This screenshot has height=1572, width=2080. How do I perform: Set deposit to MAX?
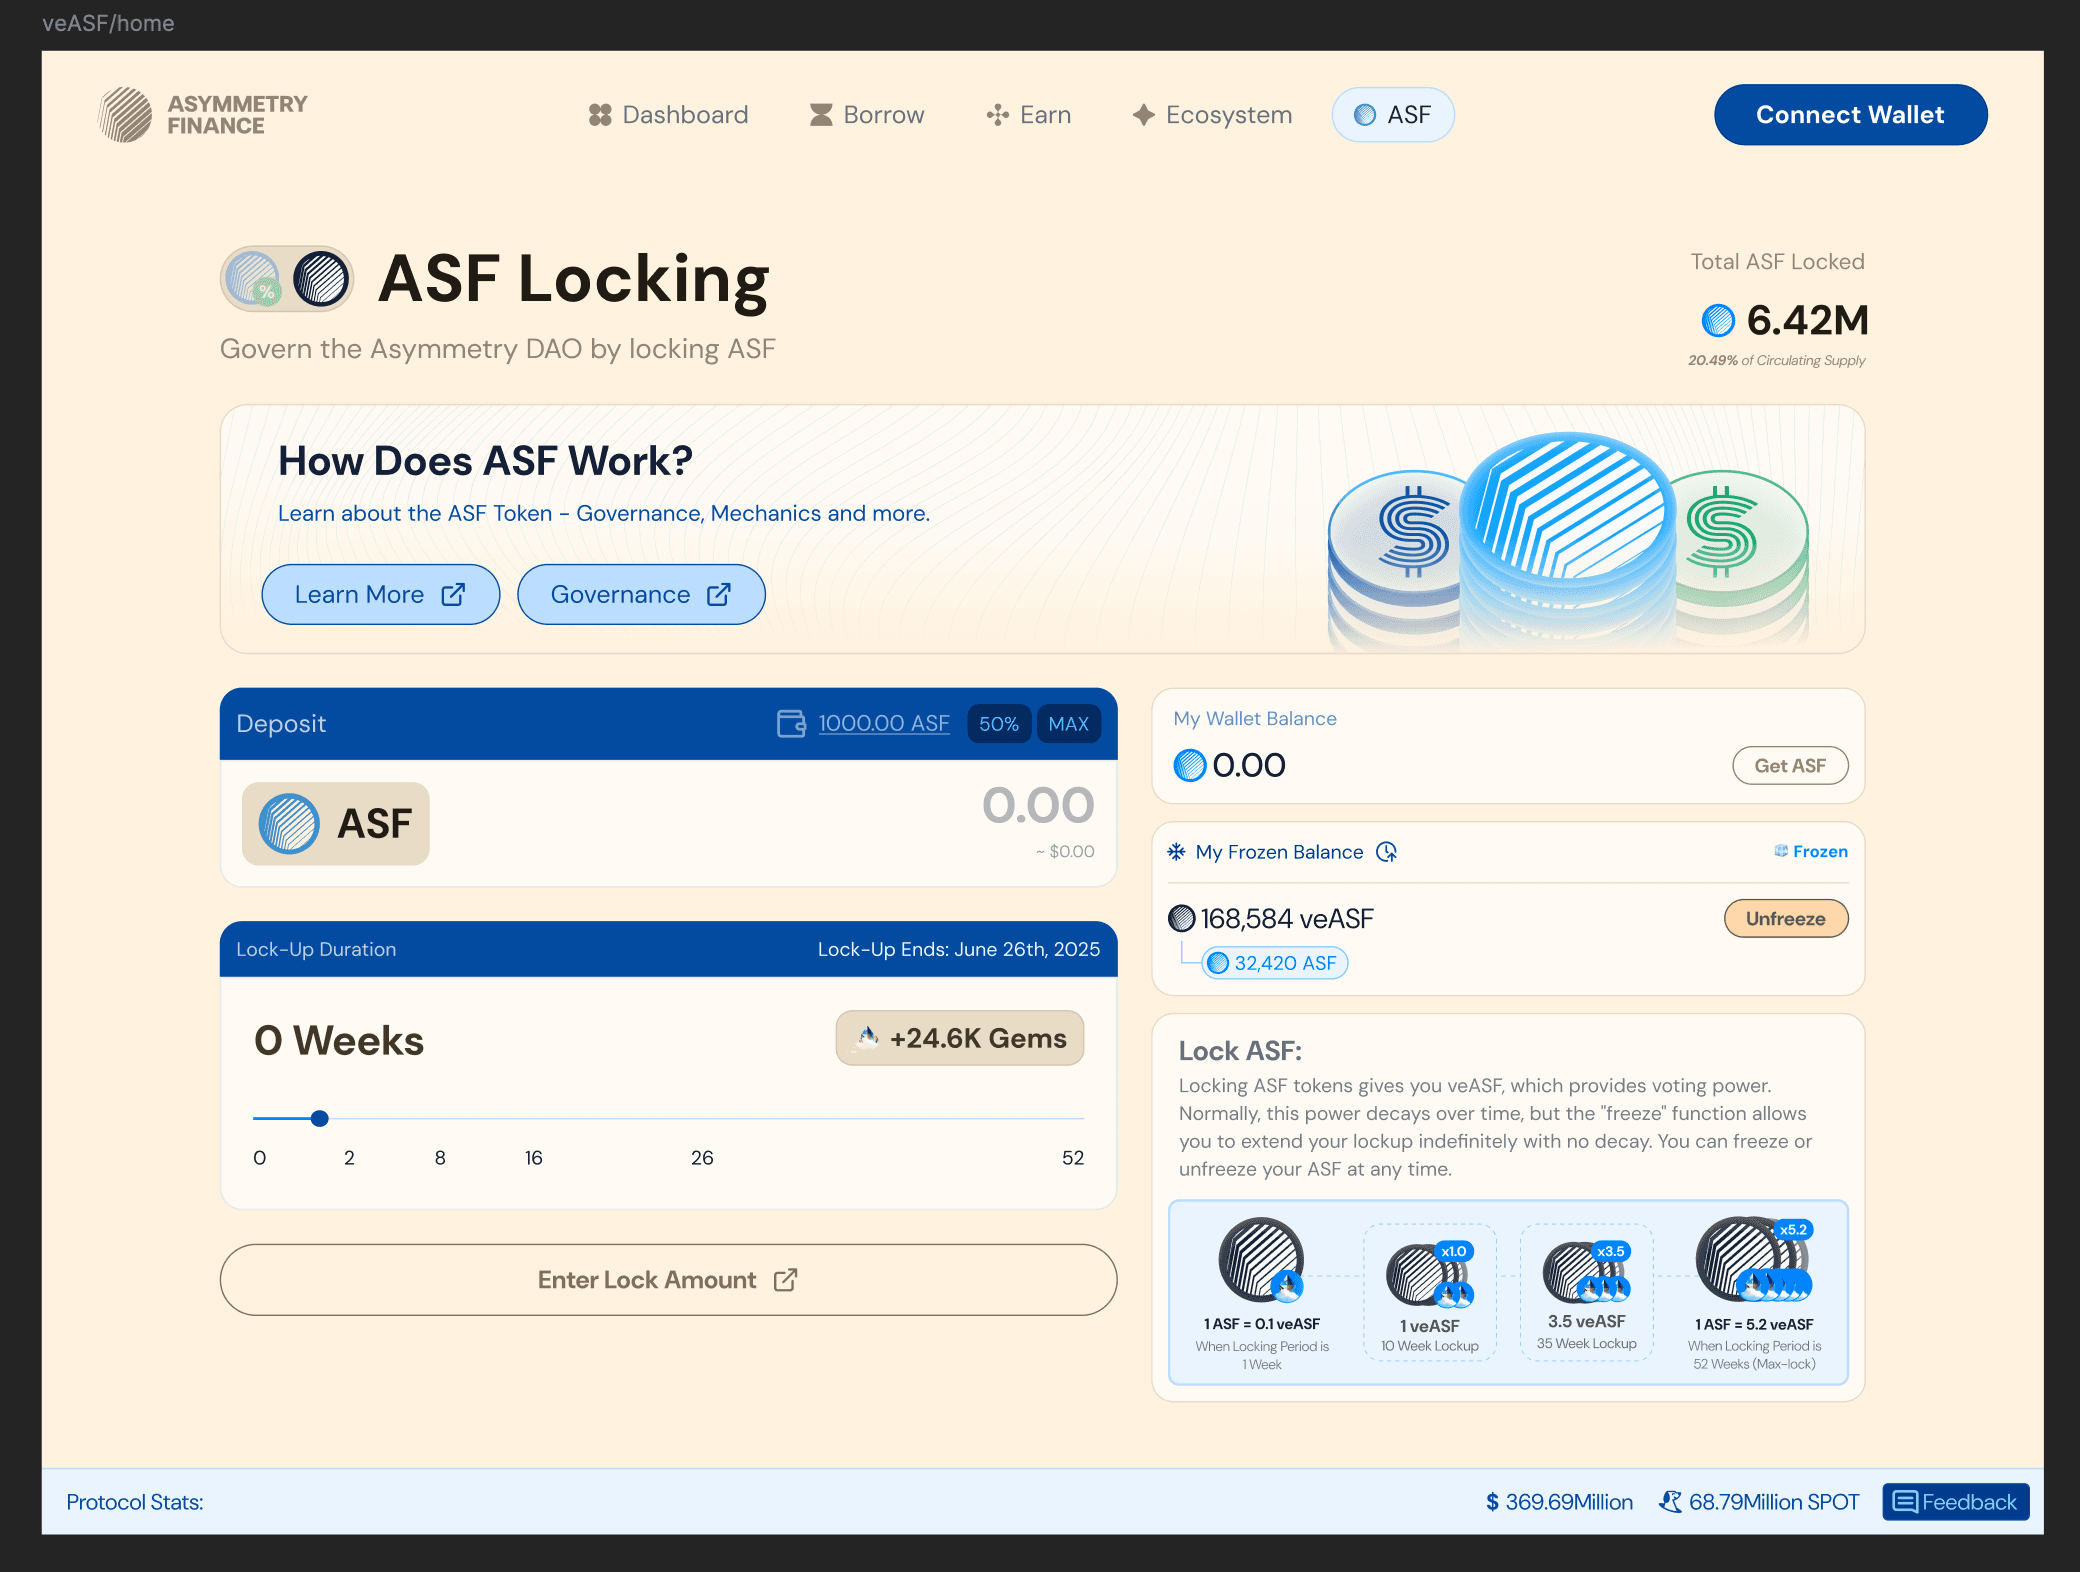(x=1068, y=724)
